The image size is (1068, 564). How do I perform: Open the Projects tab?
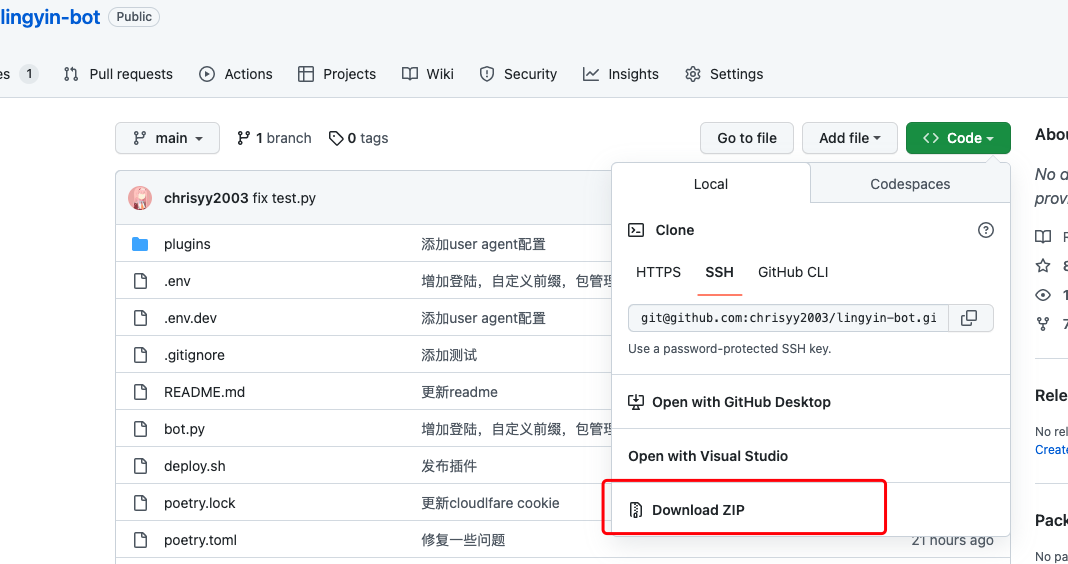point(337,74)
